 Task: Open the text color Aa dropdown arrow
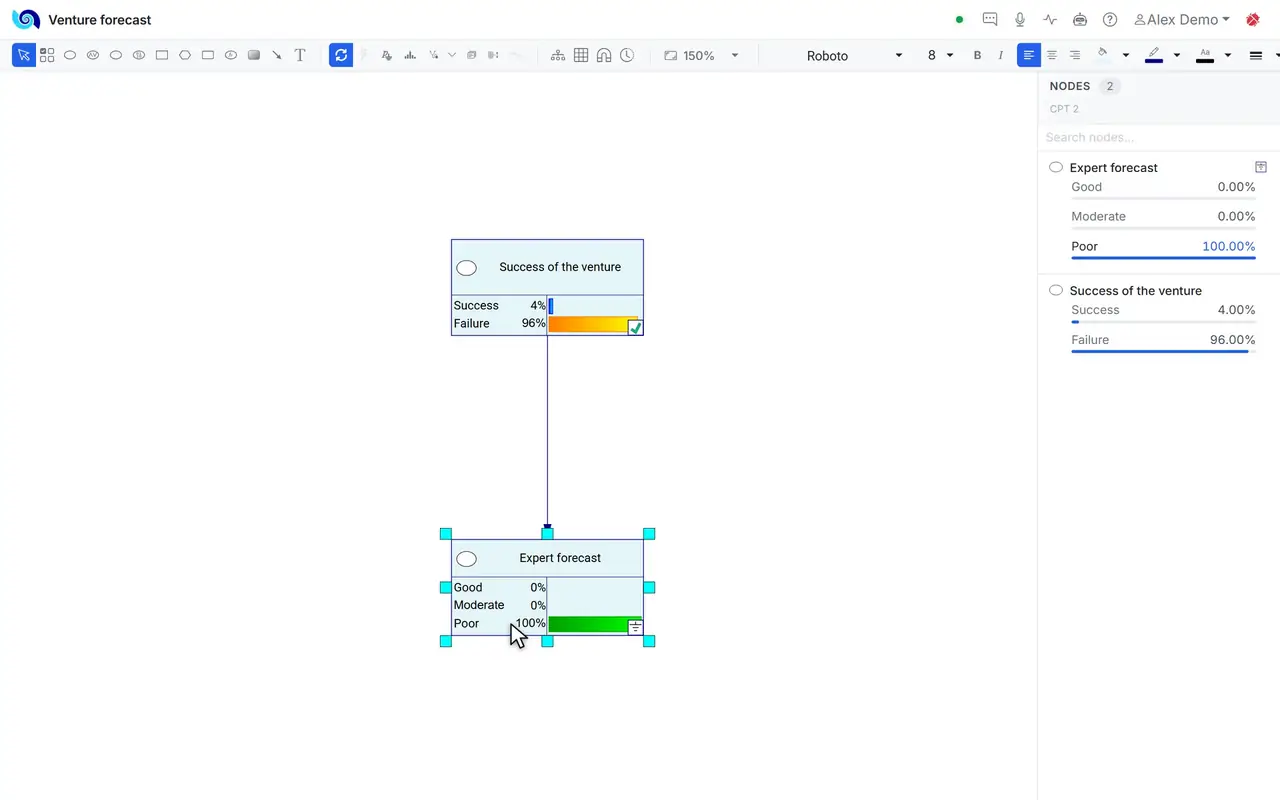1228,55
